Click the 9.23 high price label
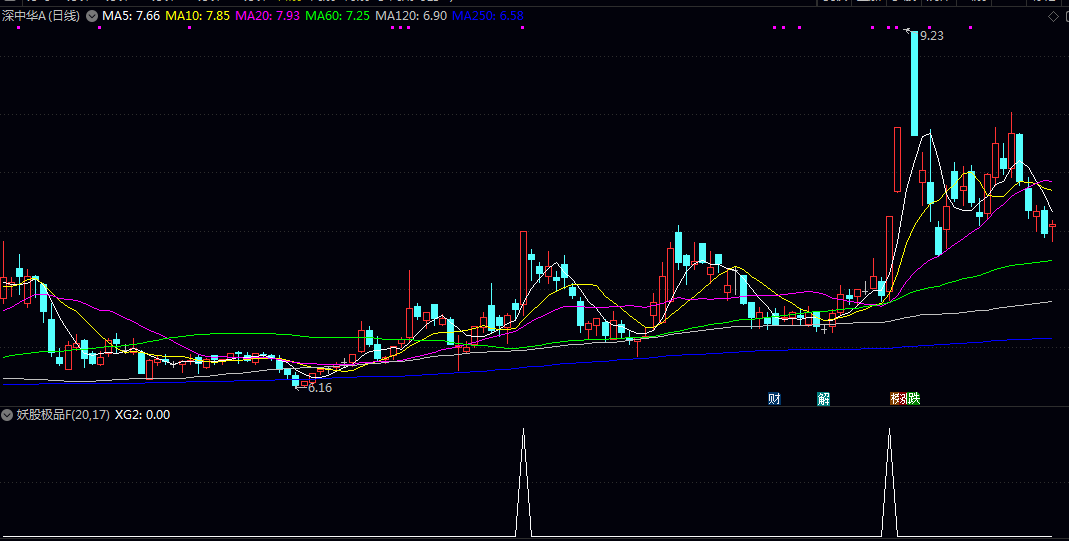 [x=931, y=35]
